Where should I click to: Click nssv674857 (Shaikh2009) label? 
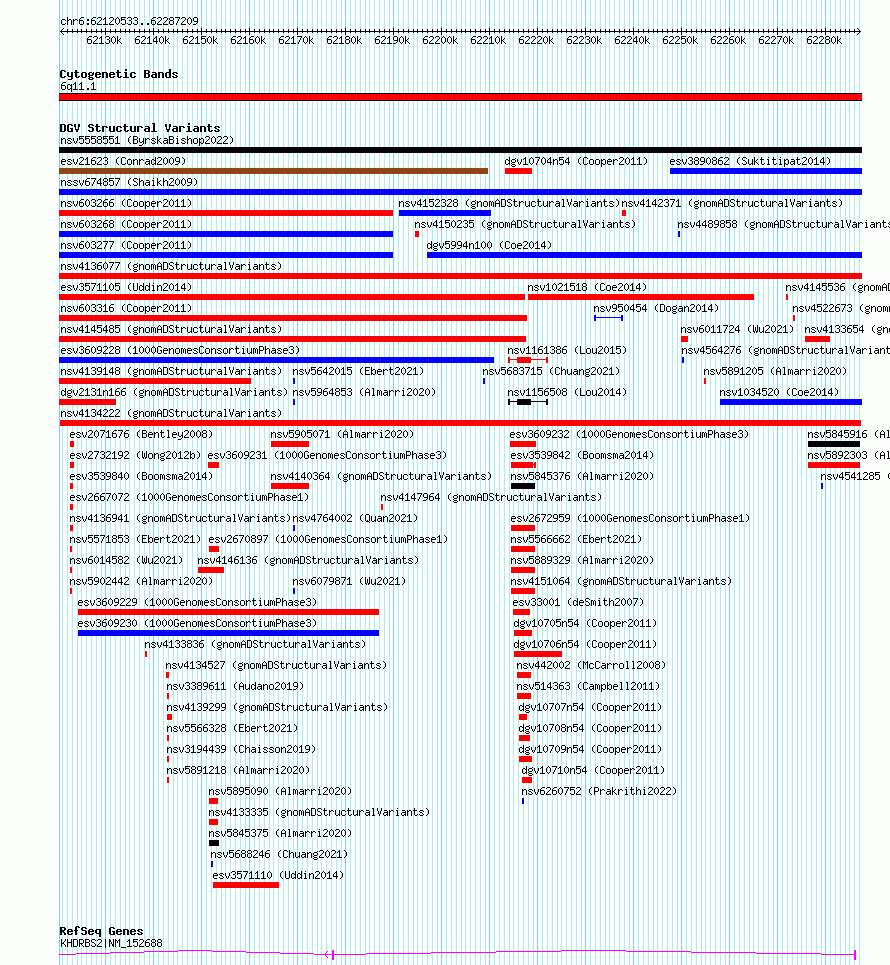pyautogui.click(x=129, y=182)
